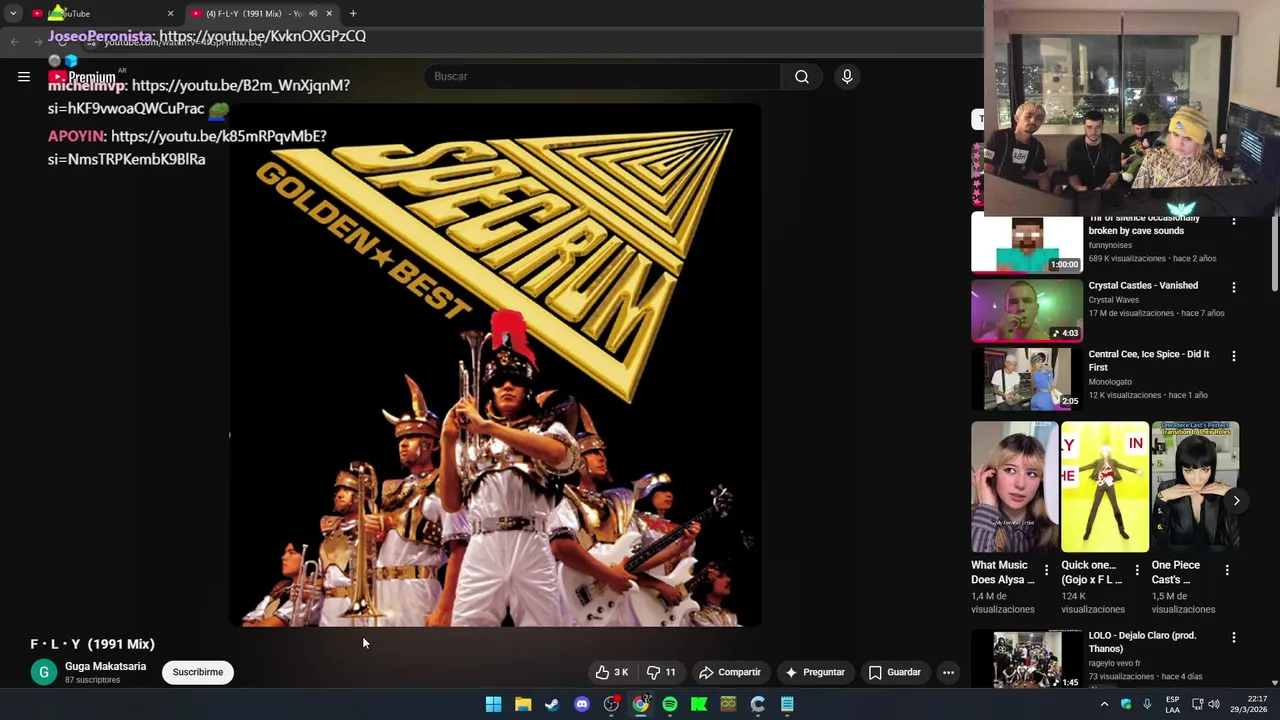Screen dimensions: 1280x720
Task: Open the ESP LAA language switcher
Action: click(1172, 704)
